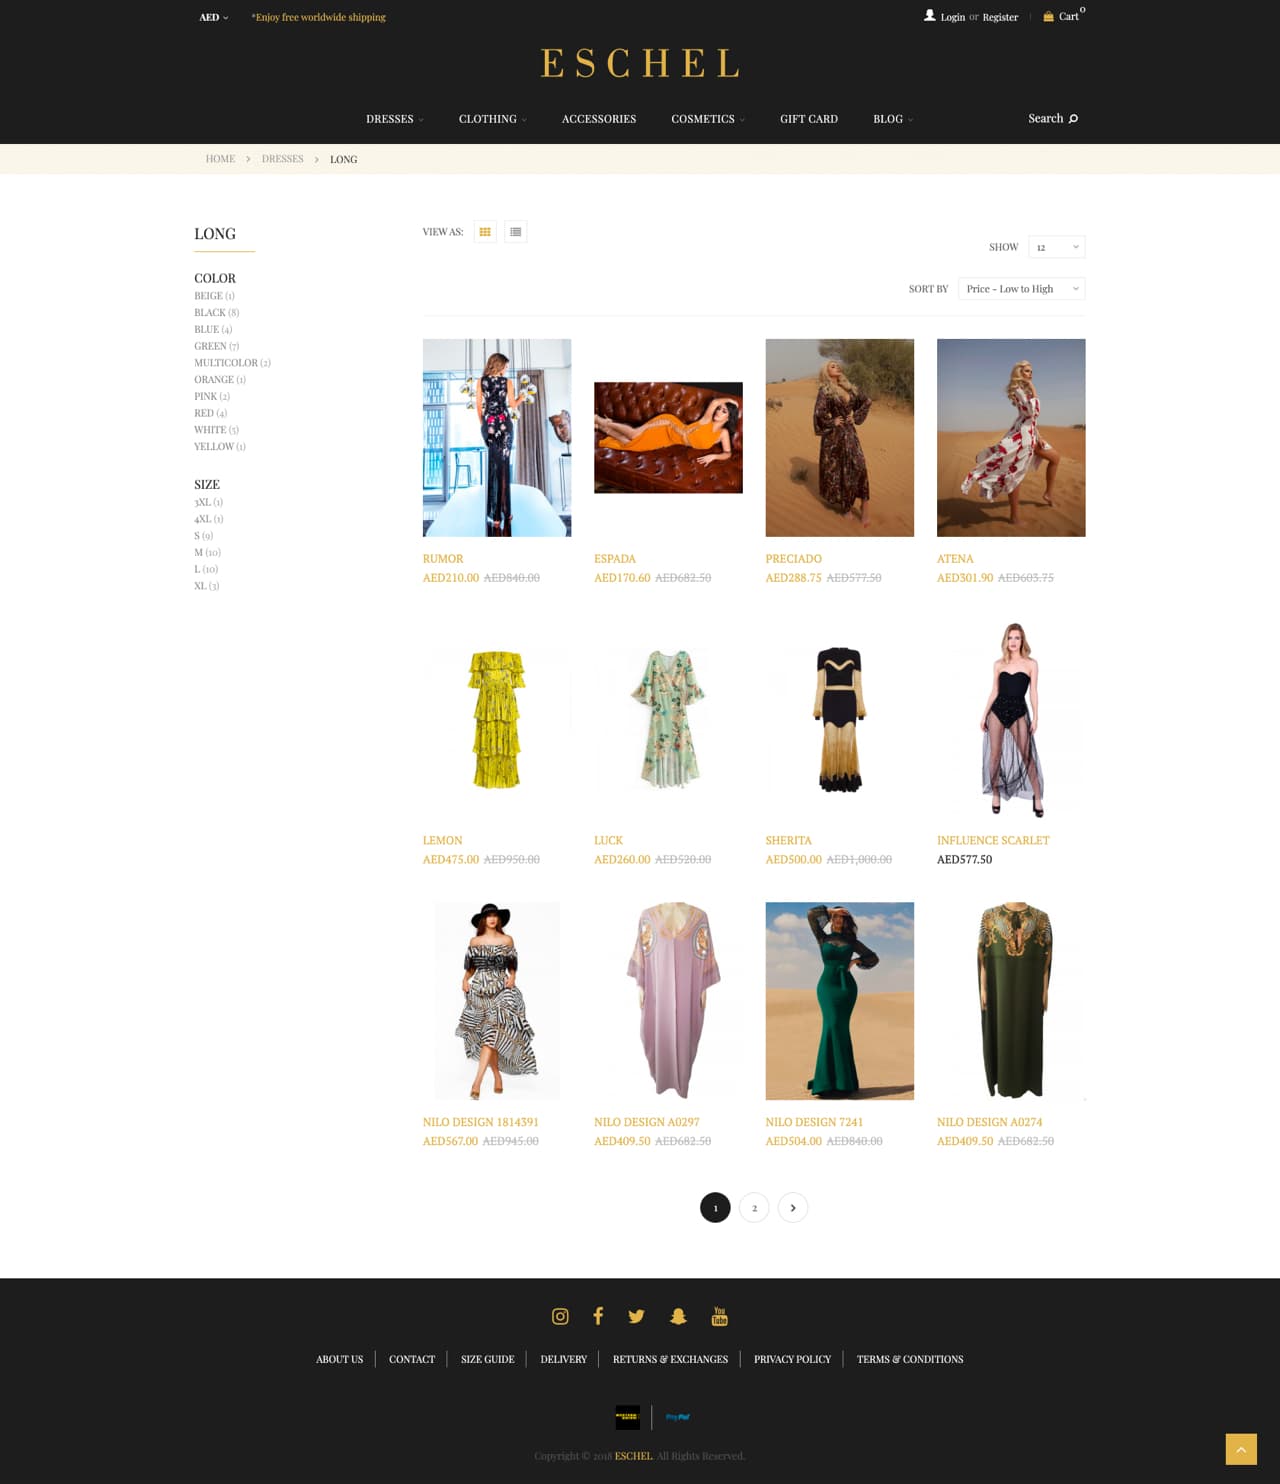This screenshot has width=1280, height=1484.
Task: Open the Twitter social link in footer
Action: pos(636,1316)
